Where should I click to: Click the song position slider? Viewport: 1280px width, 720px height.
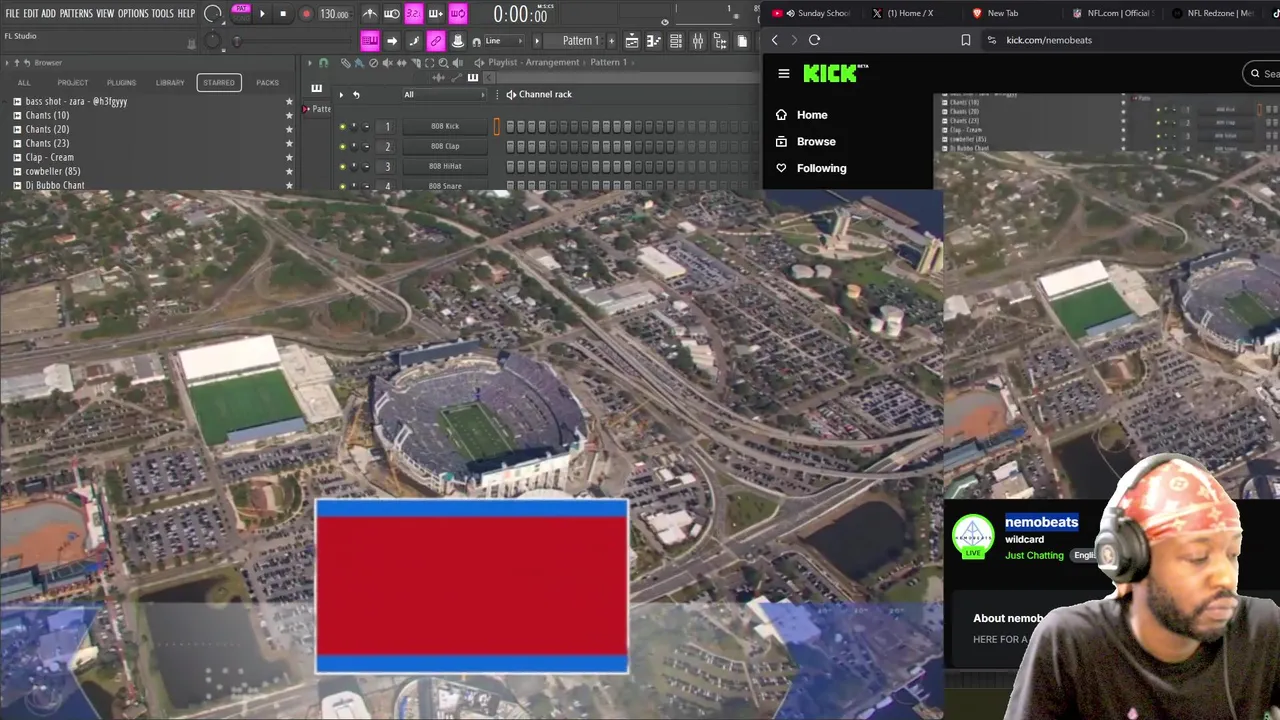coord(292,41)
